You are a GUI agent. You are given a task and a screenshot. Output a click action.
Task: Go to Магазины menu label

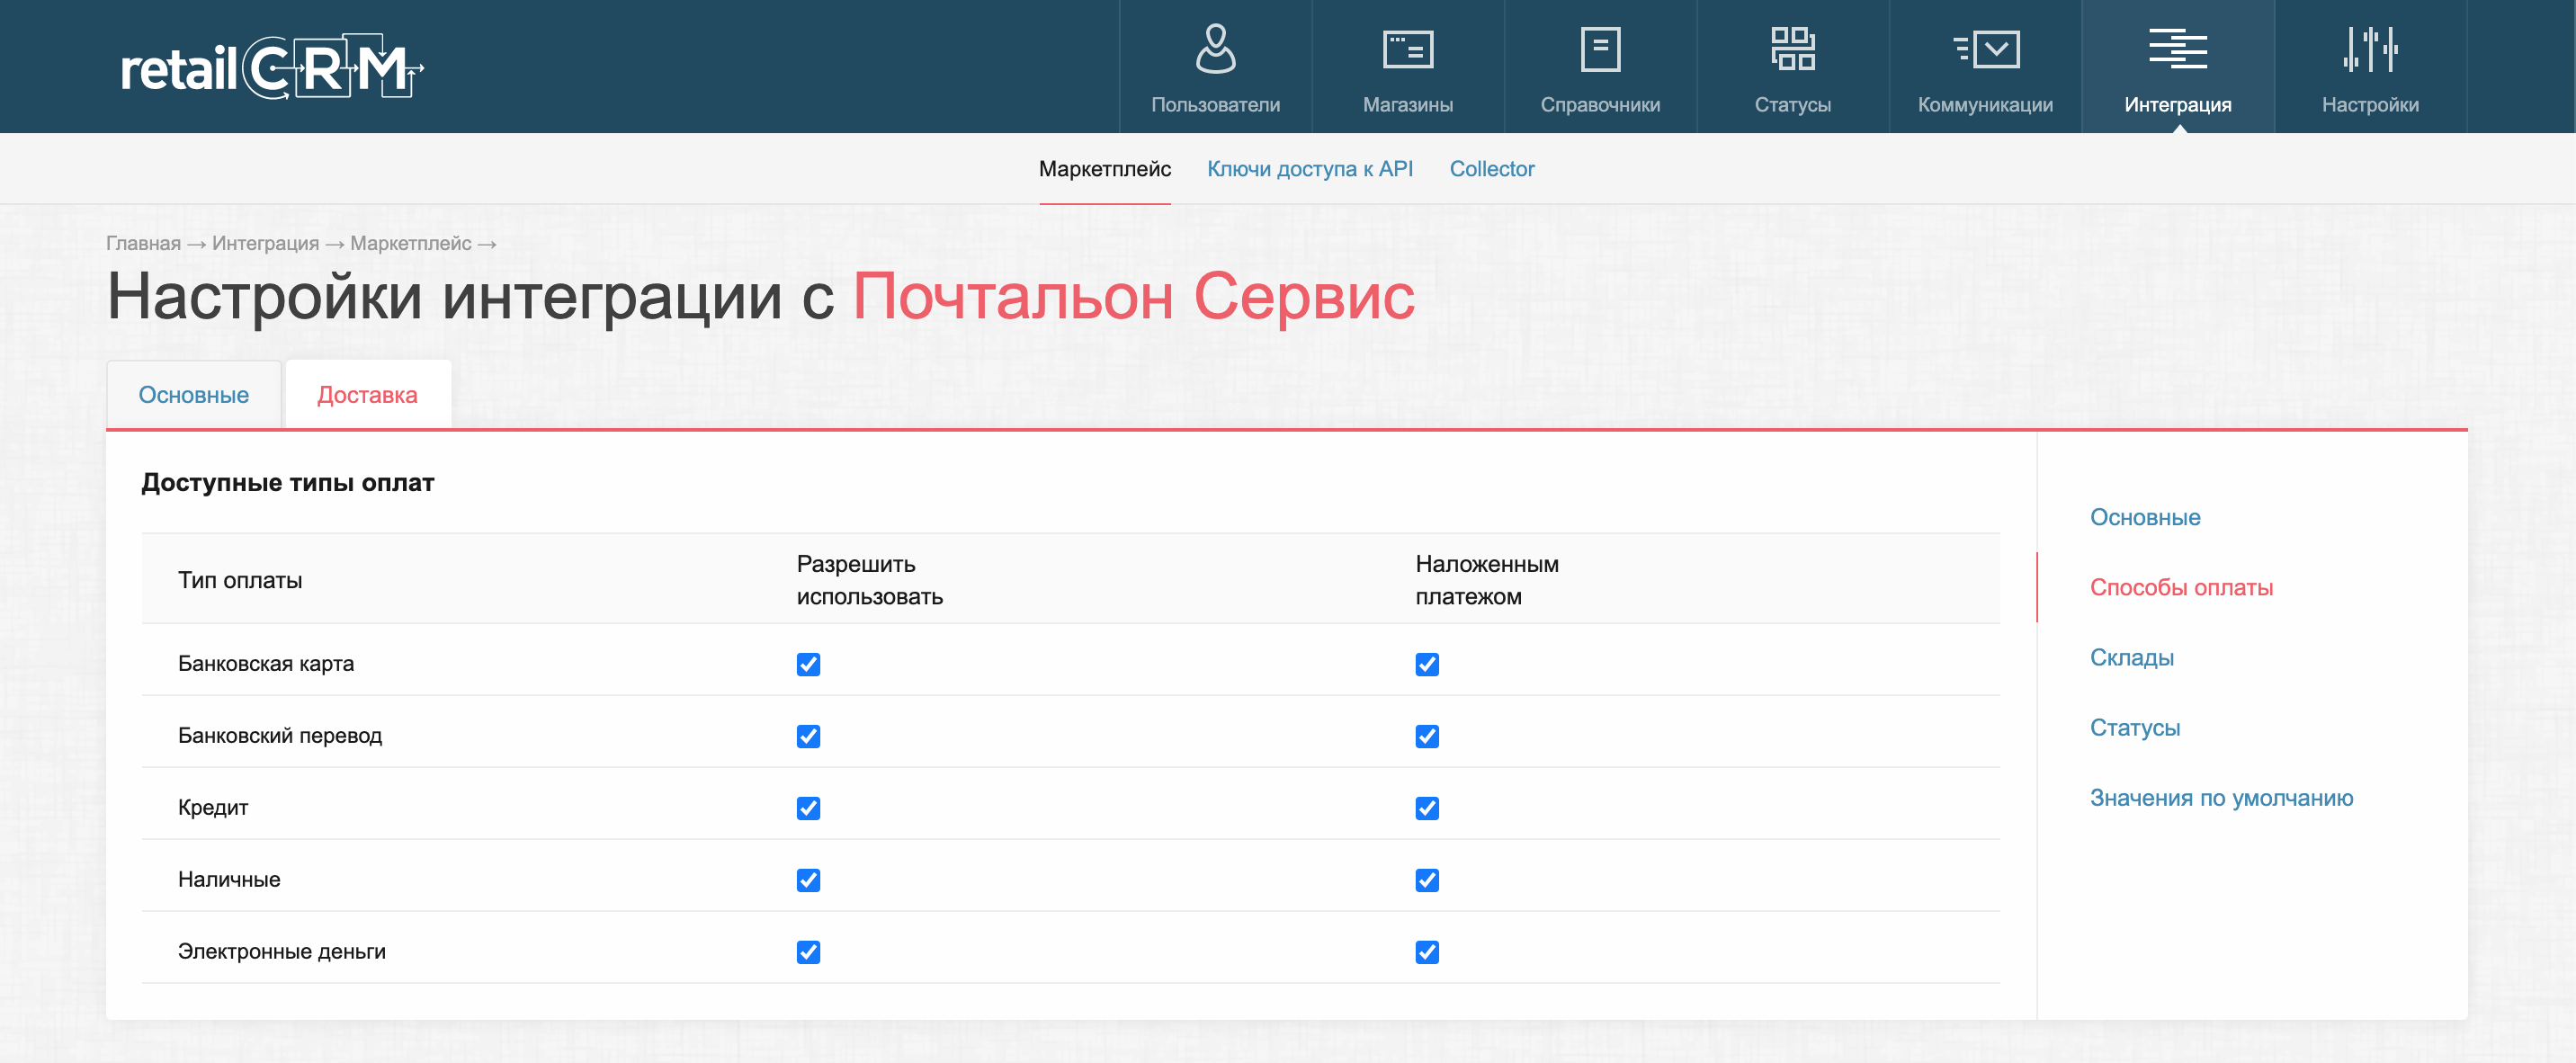pyautogui.click(x=1407, y=105)
